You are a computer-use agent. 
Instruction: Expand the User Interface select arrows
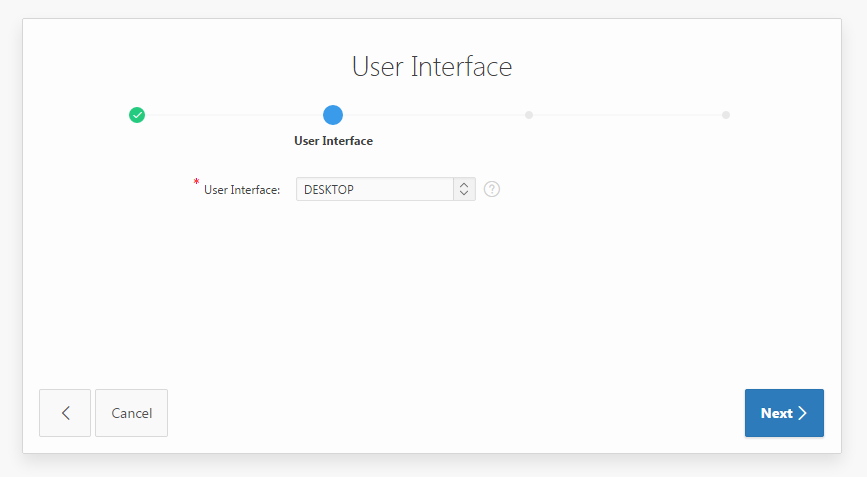464,189
